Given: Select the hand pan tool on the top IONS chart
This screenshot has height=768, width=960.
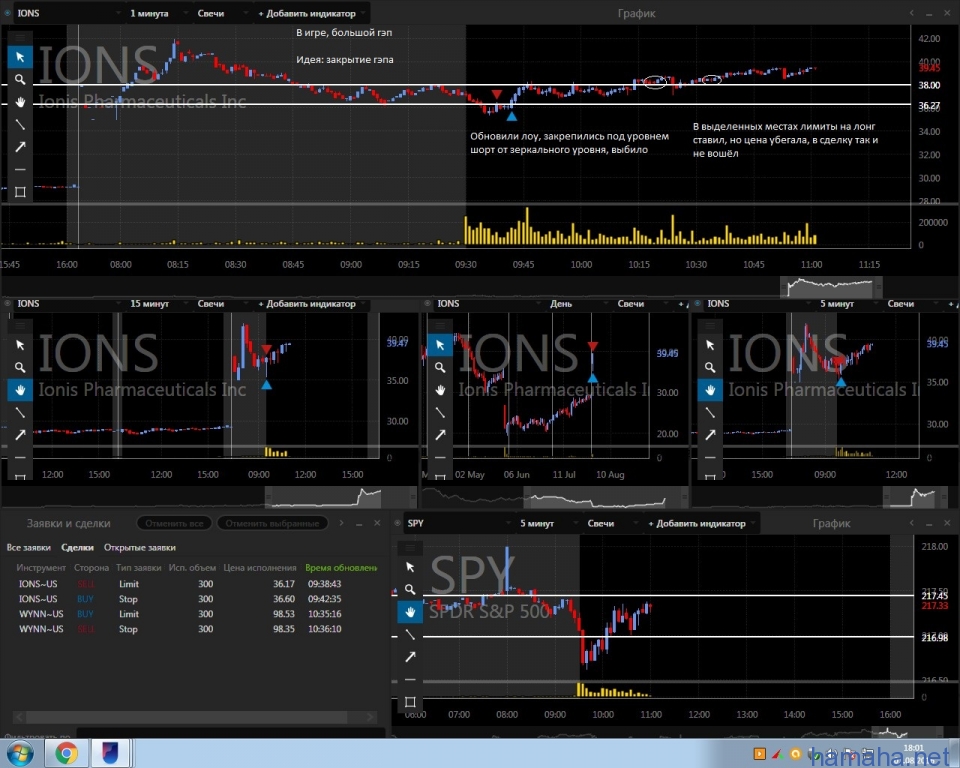Looking at the screenshot, I should point(20,102).
